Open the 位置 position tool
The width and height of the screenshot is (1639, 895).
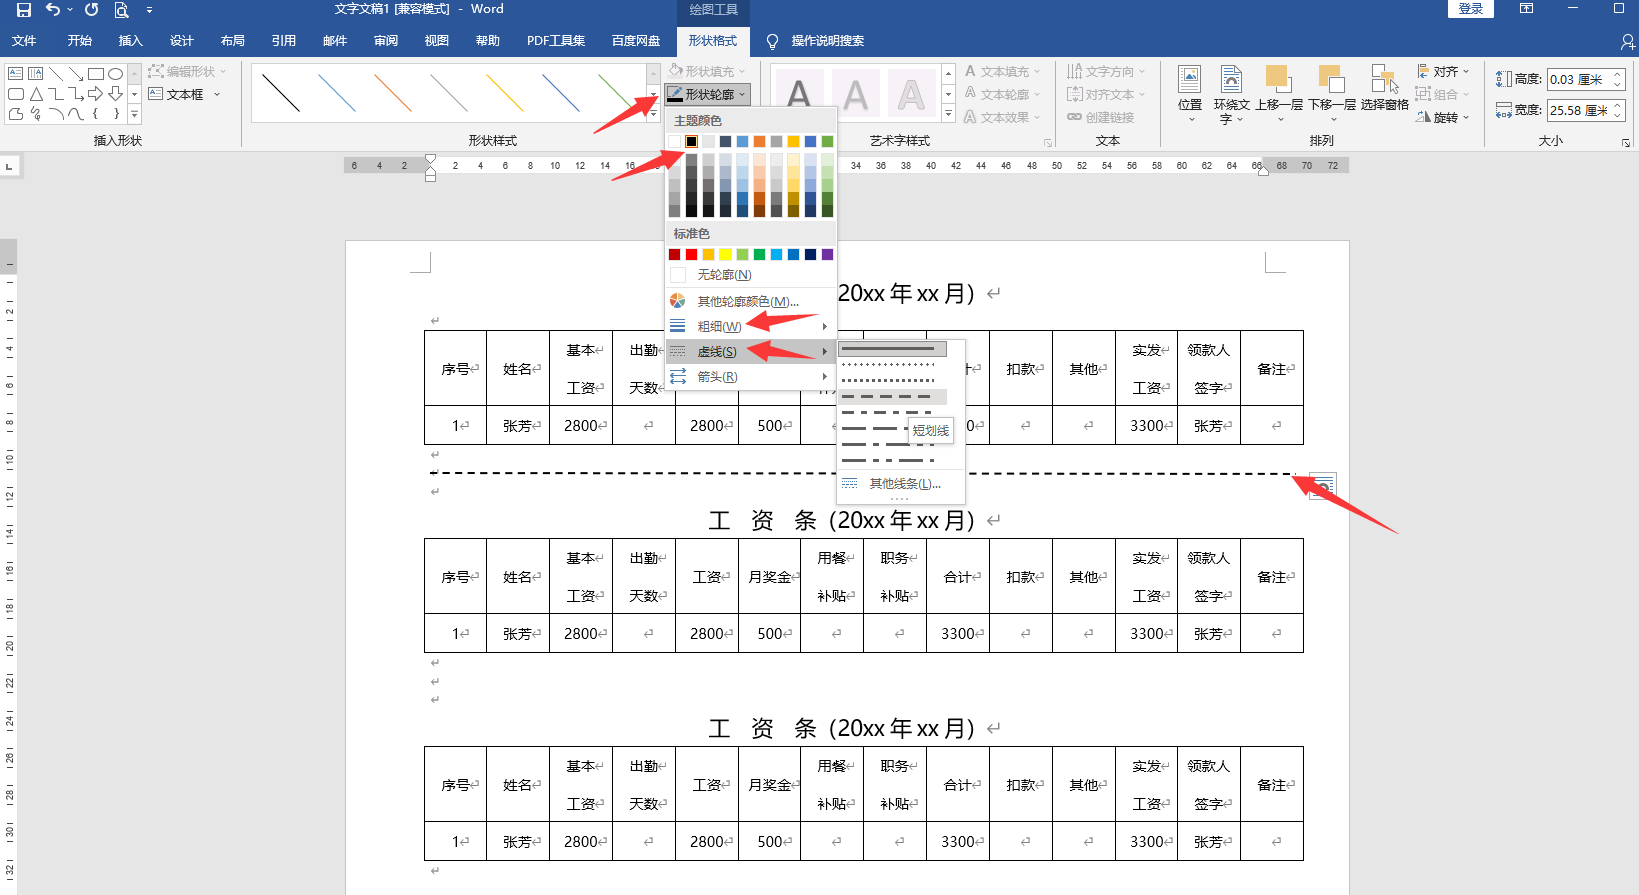(1190, 94)
